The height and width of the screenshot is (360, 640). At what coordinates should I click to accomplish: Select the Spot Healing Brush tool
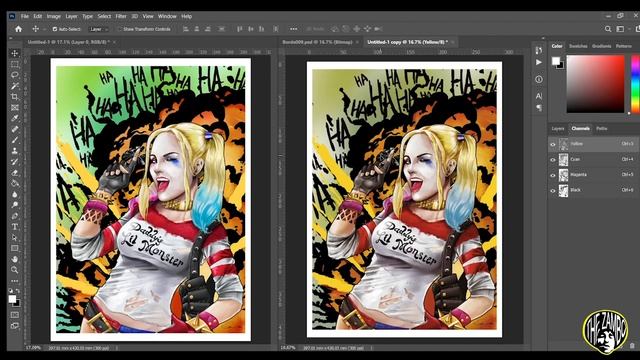tap(15, 129)
